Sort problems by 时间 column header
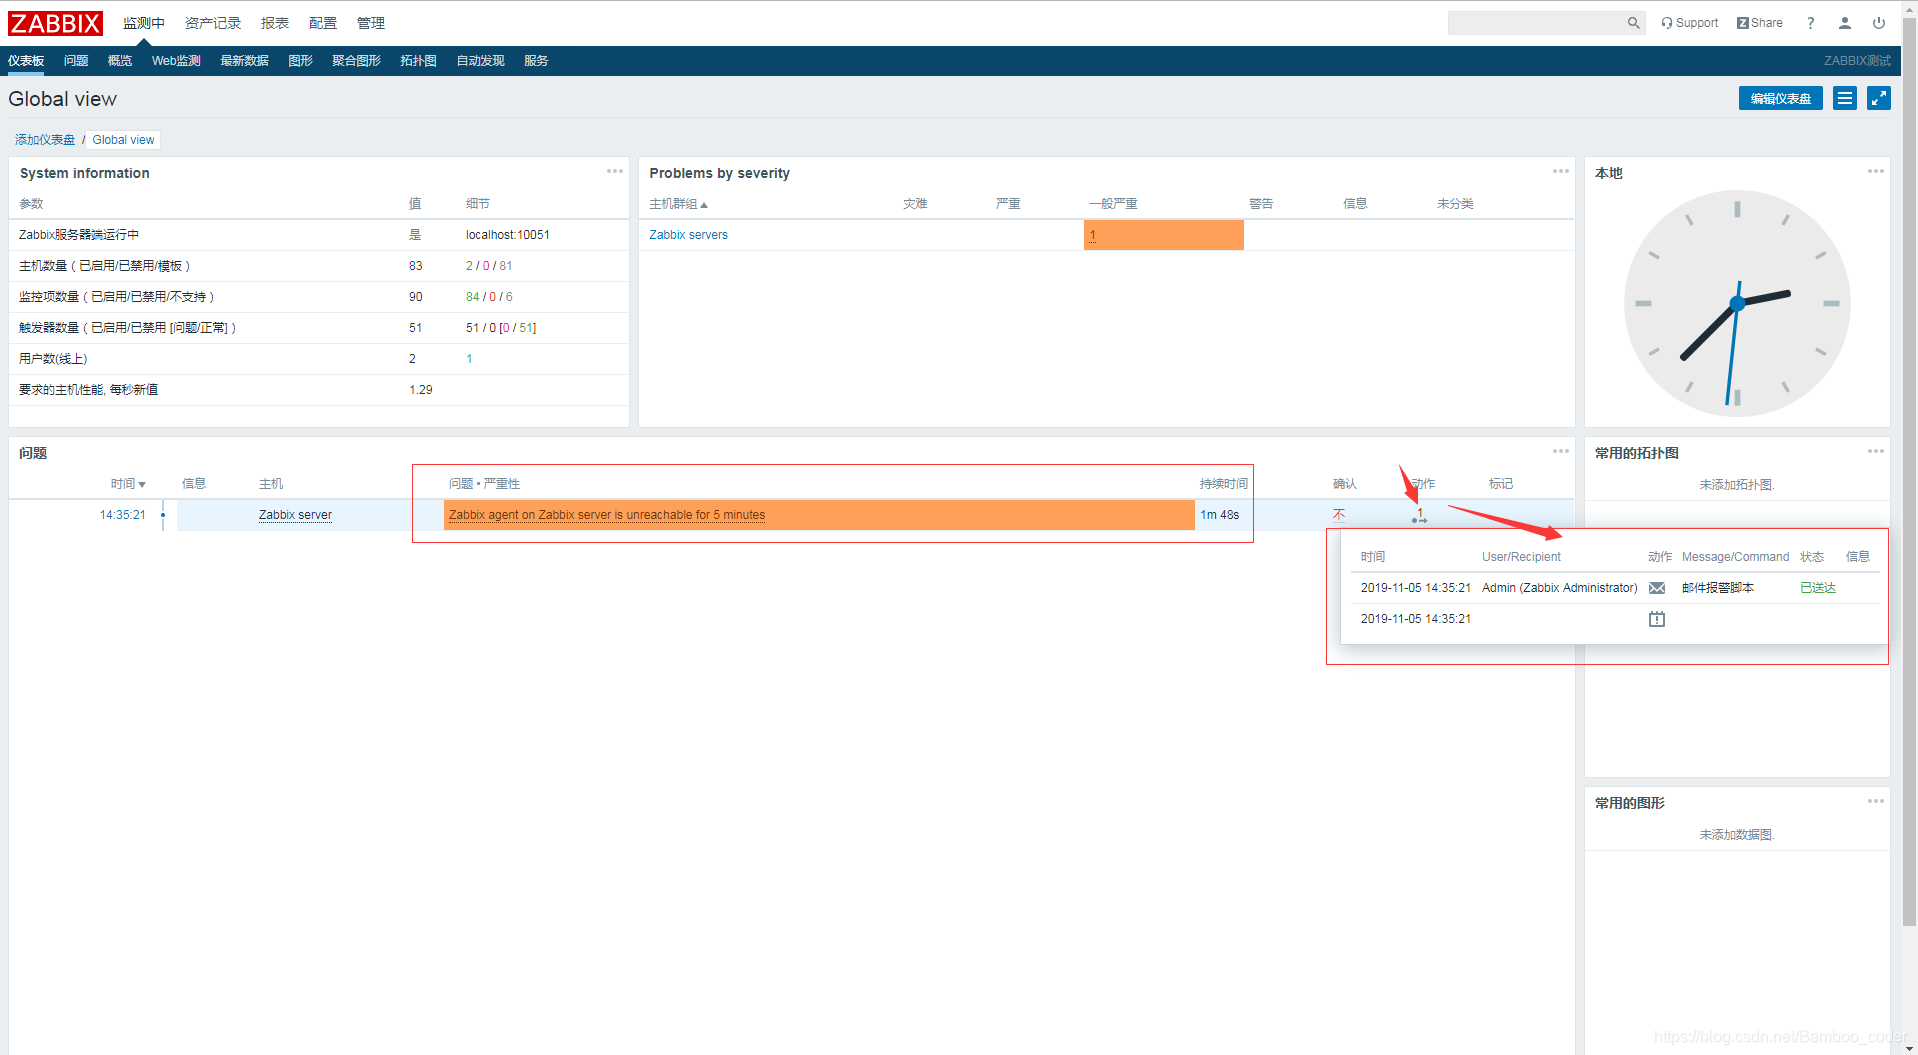 [x=128, y=484]
